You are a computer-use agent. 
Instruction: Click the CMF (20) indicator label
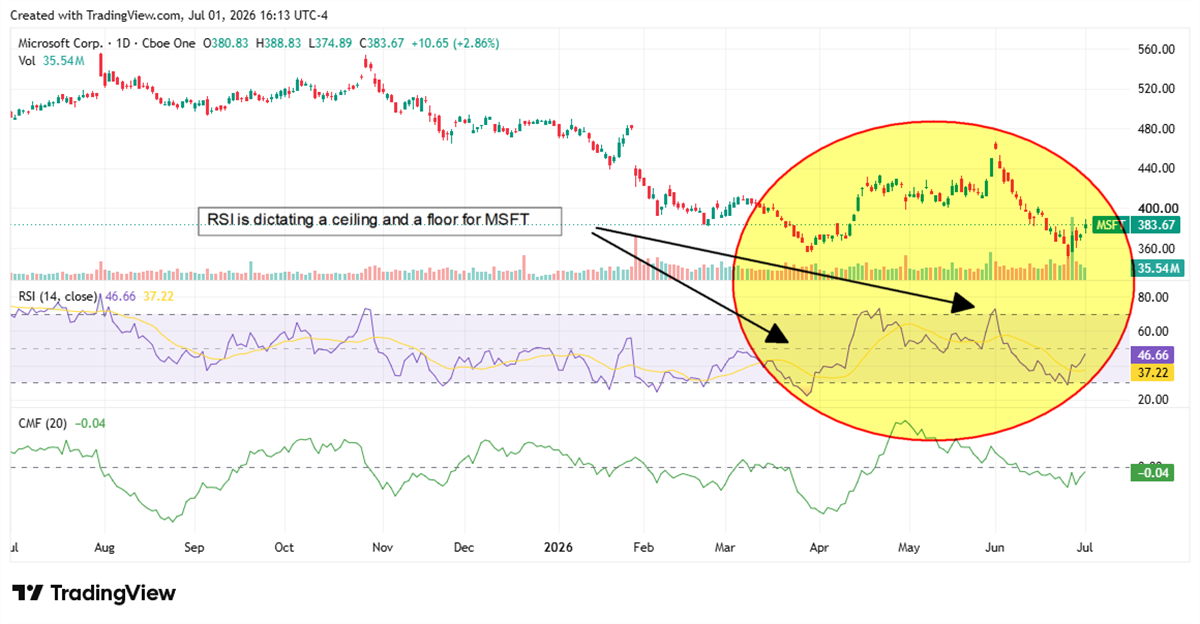[43, 424]
